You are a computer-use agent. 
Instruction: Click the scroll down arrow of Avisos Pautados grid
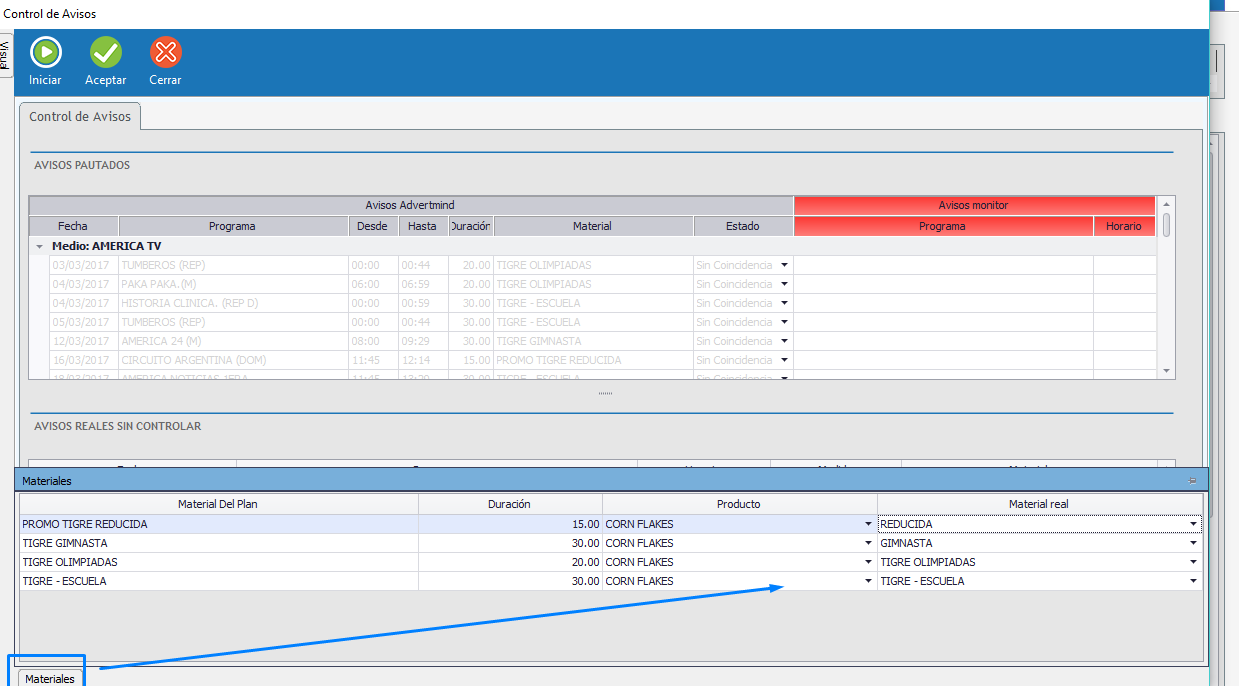pyautogui.click(x=1166, y=371)
